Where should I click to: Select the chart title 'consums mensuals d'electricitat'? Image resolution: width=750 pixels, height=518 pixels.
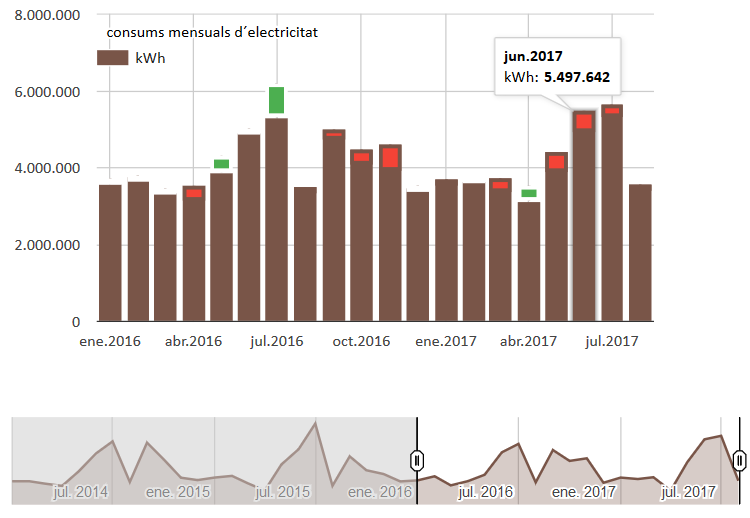click(212, 32)
